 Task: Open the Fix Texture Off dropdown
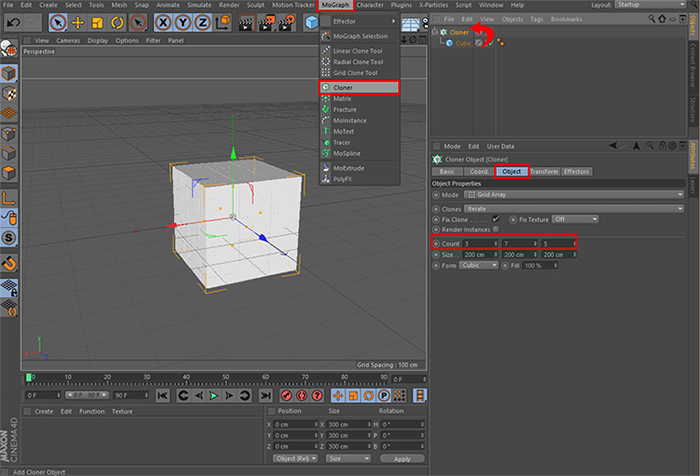[x=575, y=219]
